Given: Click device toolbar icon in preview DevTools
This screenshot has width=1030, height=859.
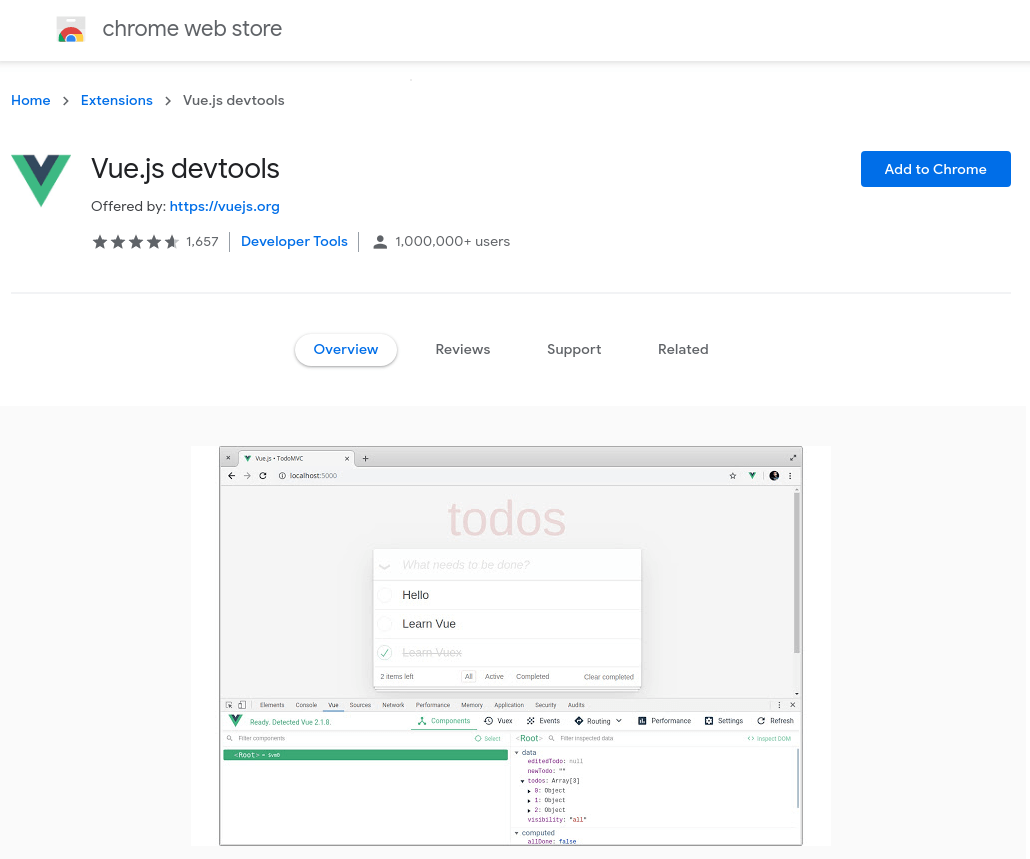Looking at the screenshot, I should [x=242, y=705].
